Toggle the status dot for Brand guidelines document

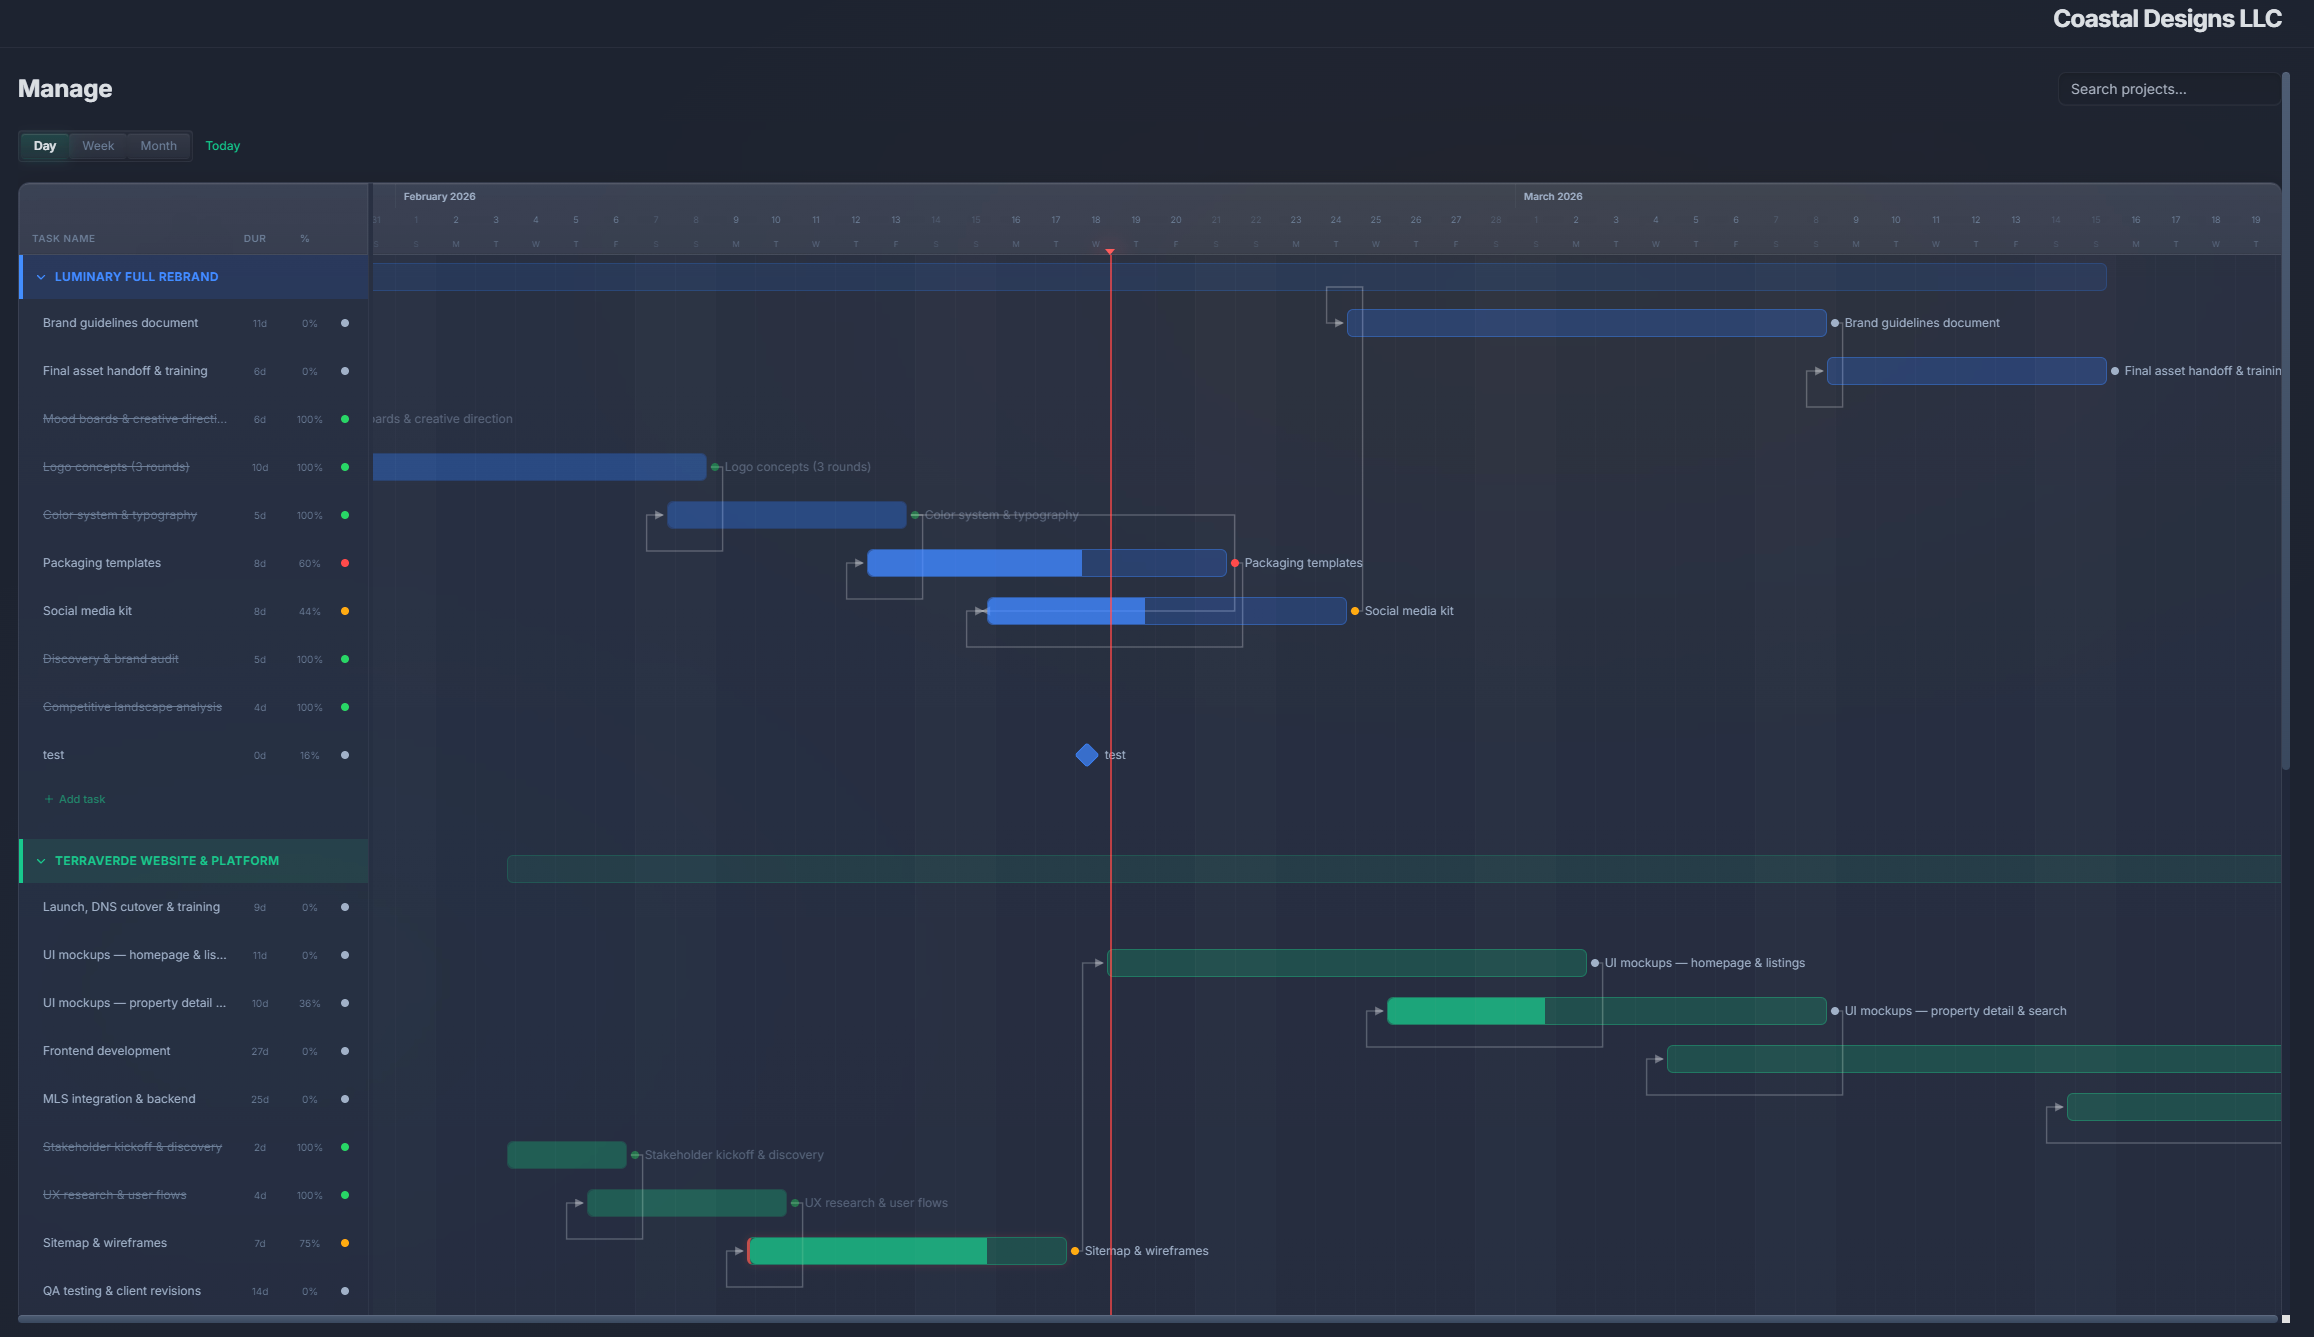(x=344, y=323)
